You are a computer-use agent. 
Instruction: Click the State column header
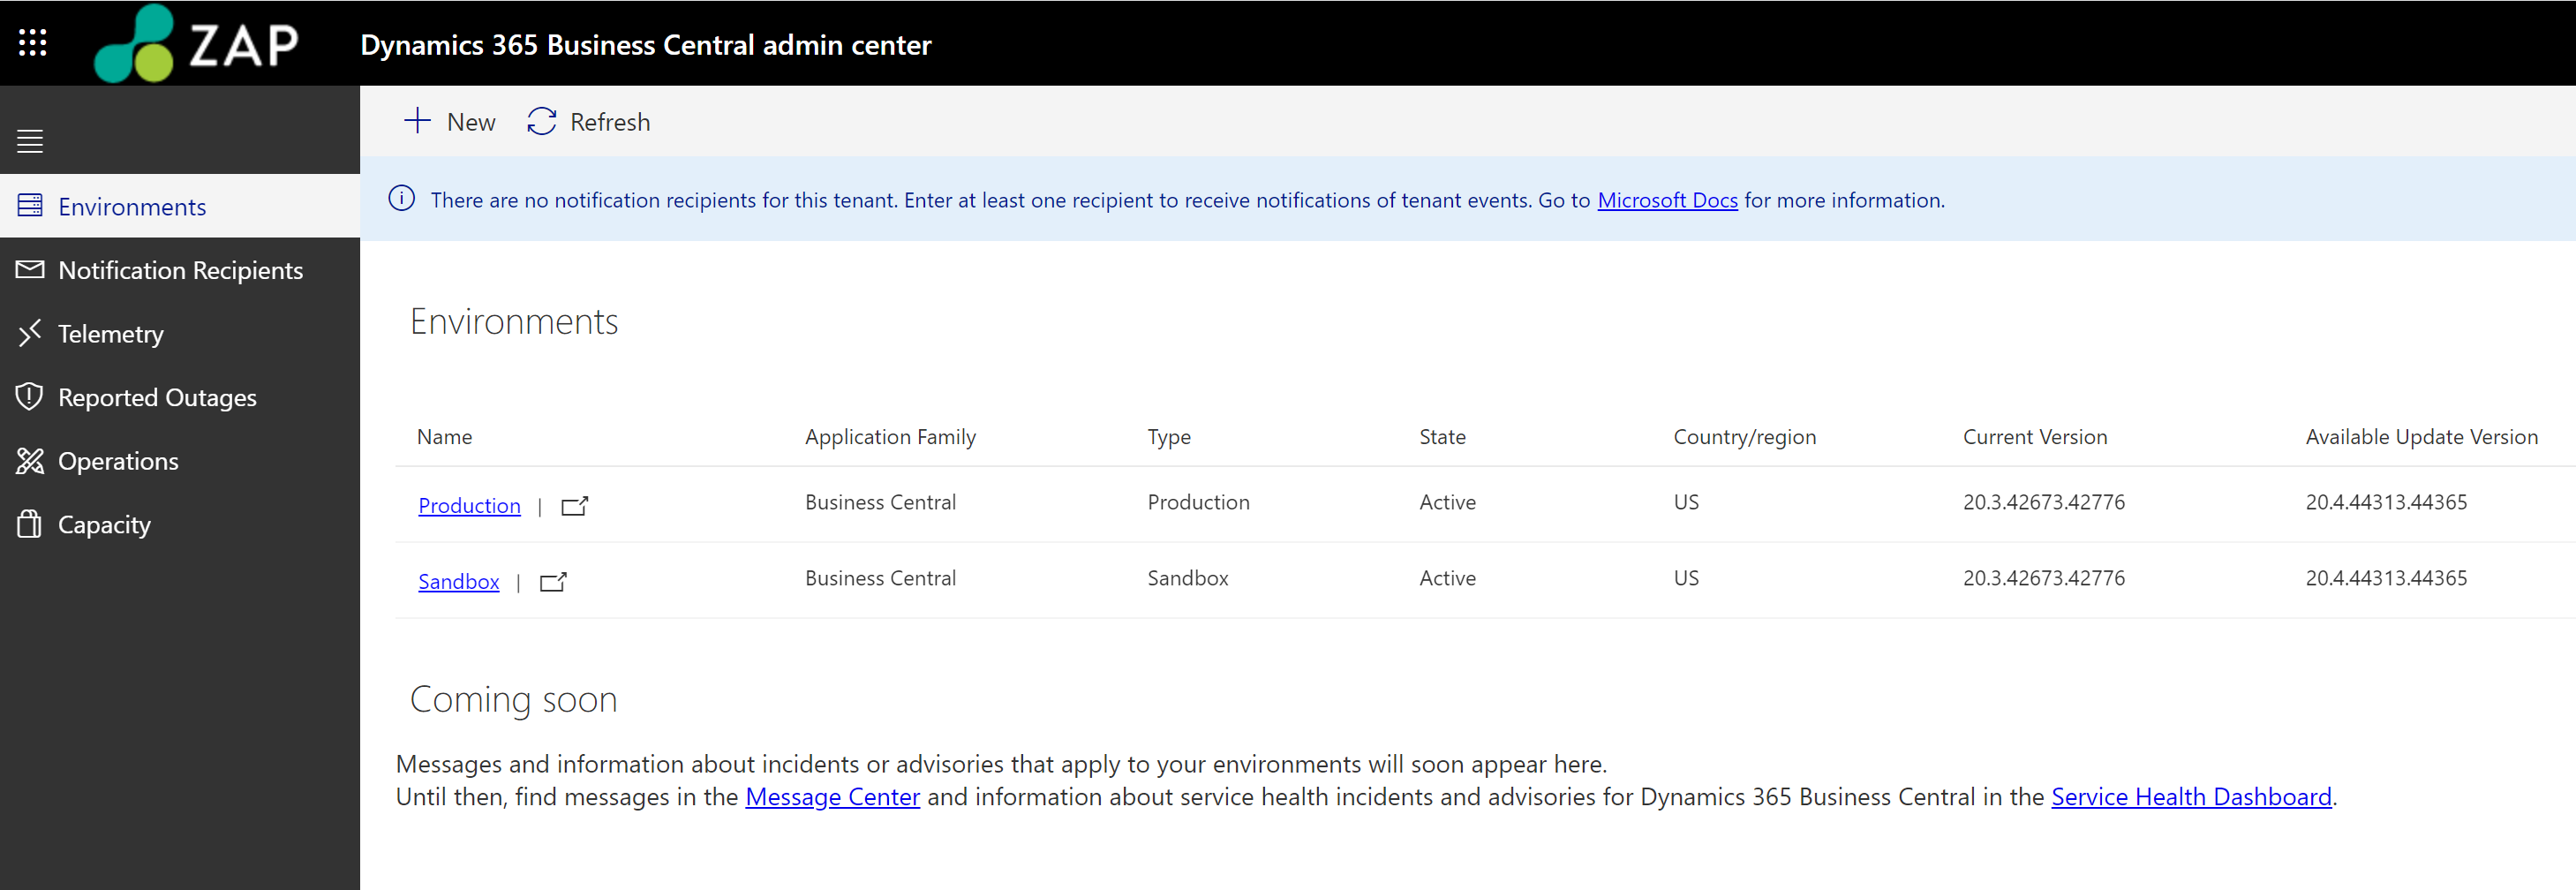(1442, 437)
